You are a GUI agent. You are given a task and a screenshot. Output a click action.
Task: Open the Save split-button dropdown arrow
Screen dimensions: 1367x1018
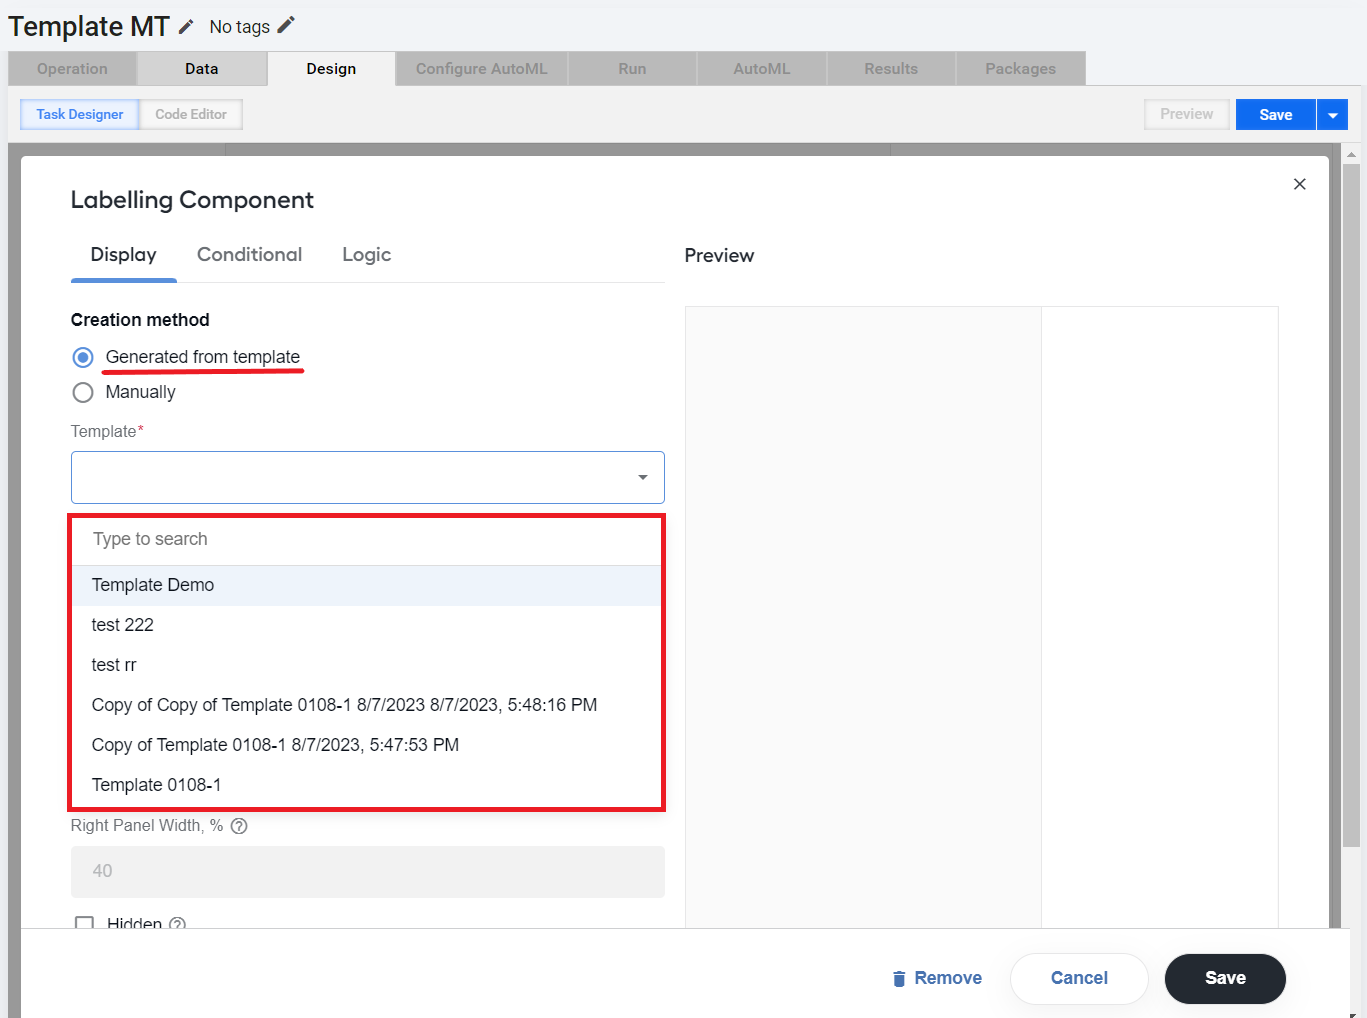point(1332,115)
